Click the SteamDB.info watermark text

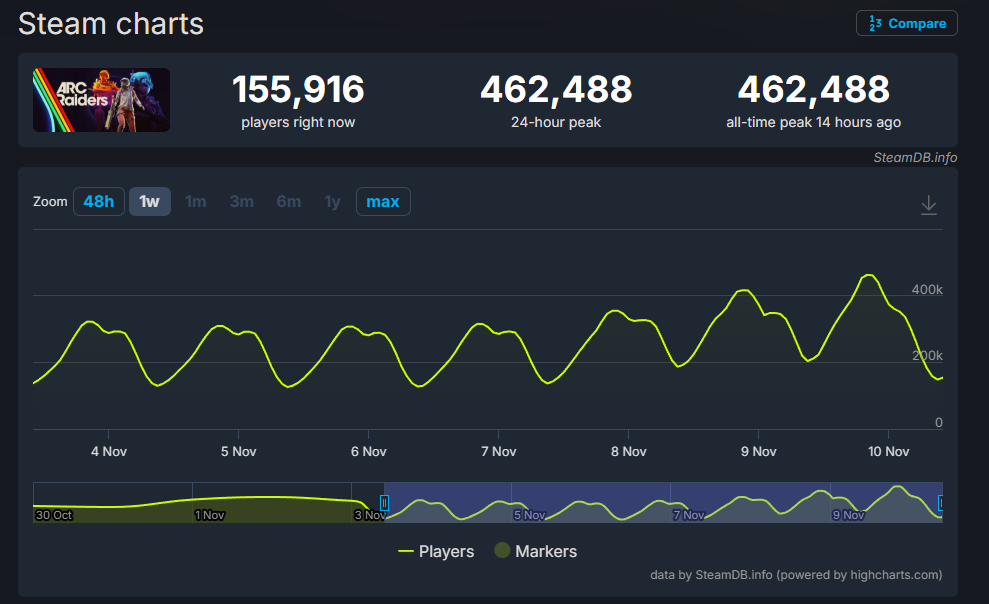tap(914, 157)
